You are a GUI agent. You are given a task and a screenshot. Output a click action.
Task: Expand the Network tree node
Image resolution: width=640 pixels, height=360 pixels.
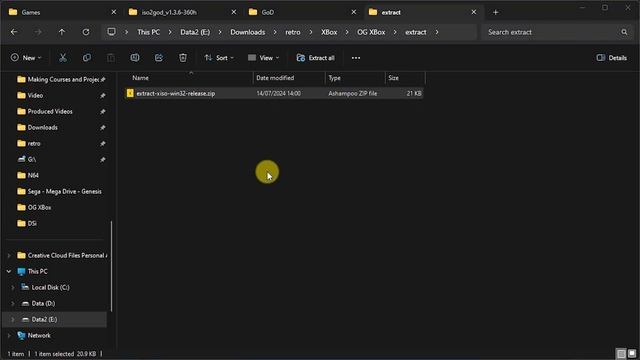click(x=9, y=336)
